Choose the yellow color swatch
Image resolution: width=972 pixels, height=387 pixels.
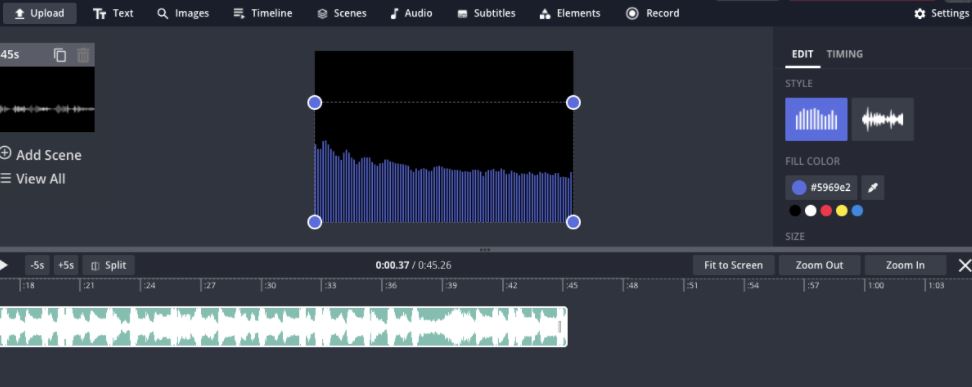pyautogui.click(x=841, y=211)
